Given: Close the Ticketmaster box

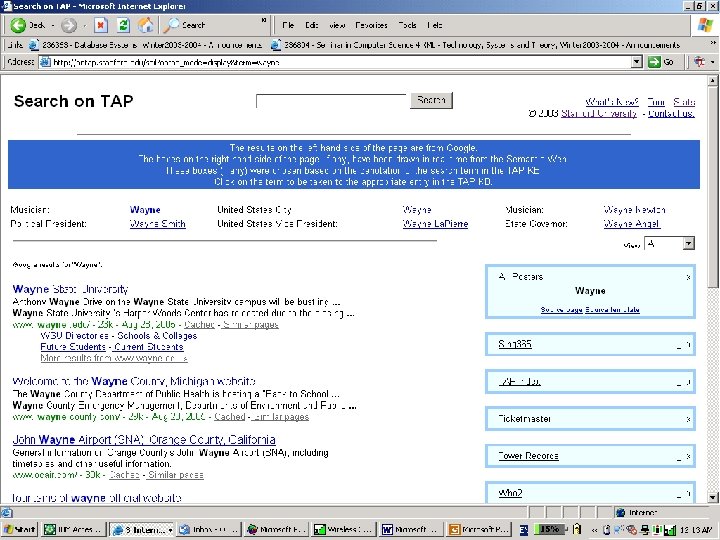Looking at the screenshot, I should tap(688, 419).
